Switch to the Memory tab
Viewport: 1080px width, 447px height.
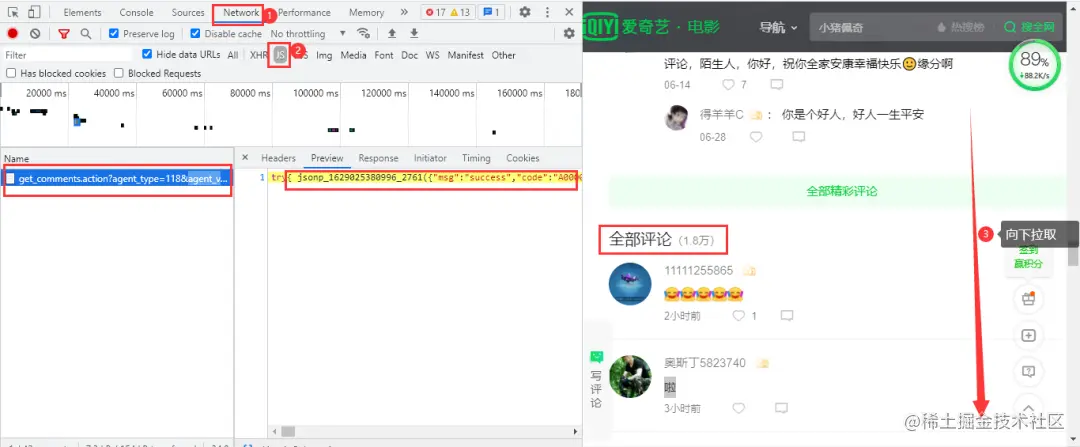(366, 12)
